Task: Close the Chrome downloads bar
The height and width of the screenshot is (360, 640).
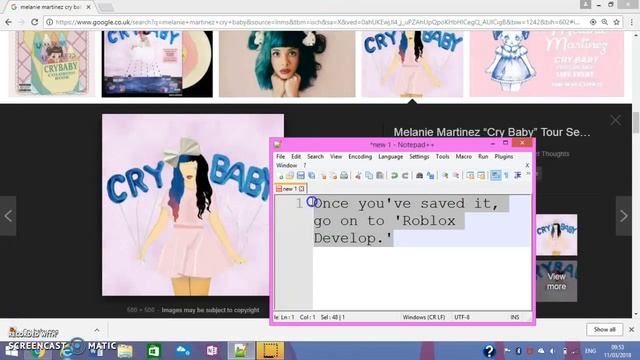Action: pos(631,329)
